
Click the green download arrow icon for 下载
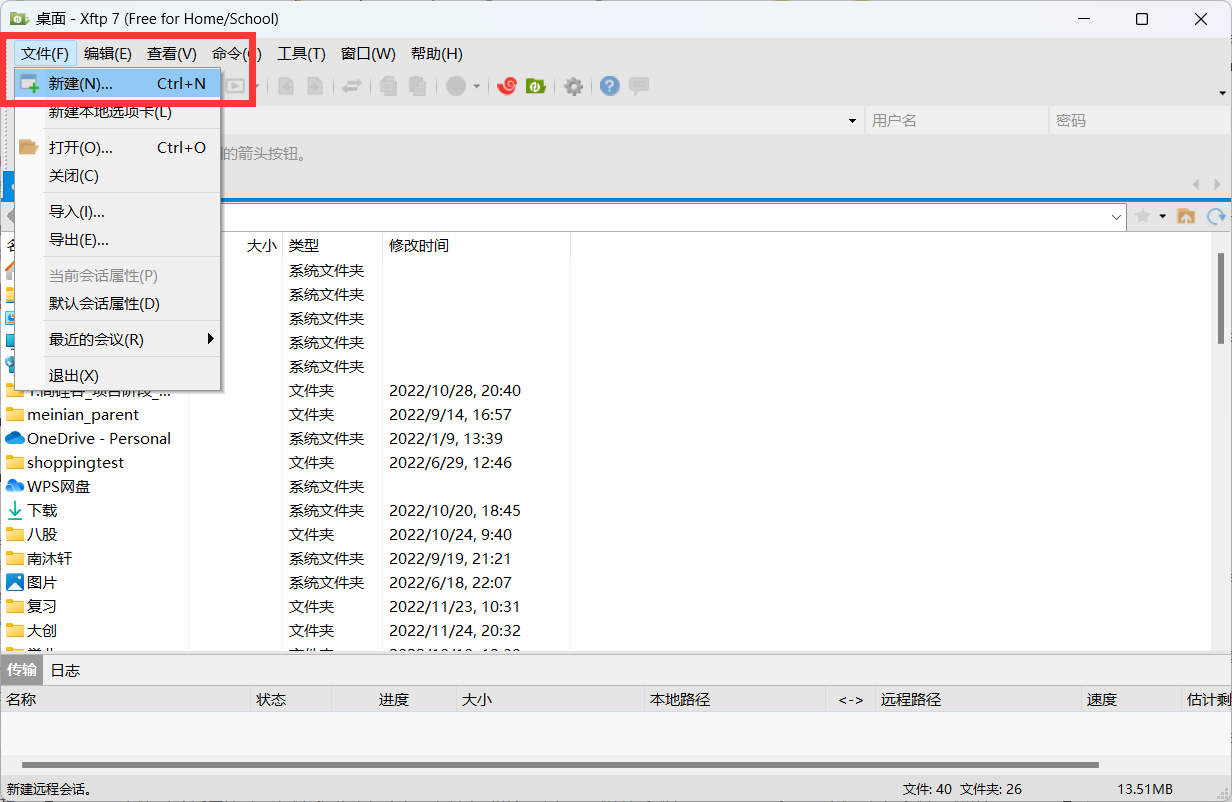(14, 510)
